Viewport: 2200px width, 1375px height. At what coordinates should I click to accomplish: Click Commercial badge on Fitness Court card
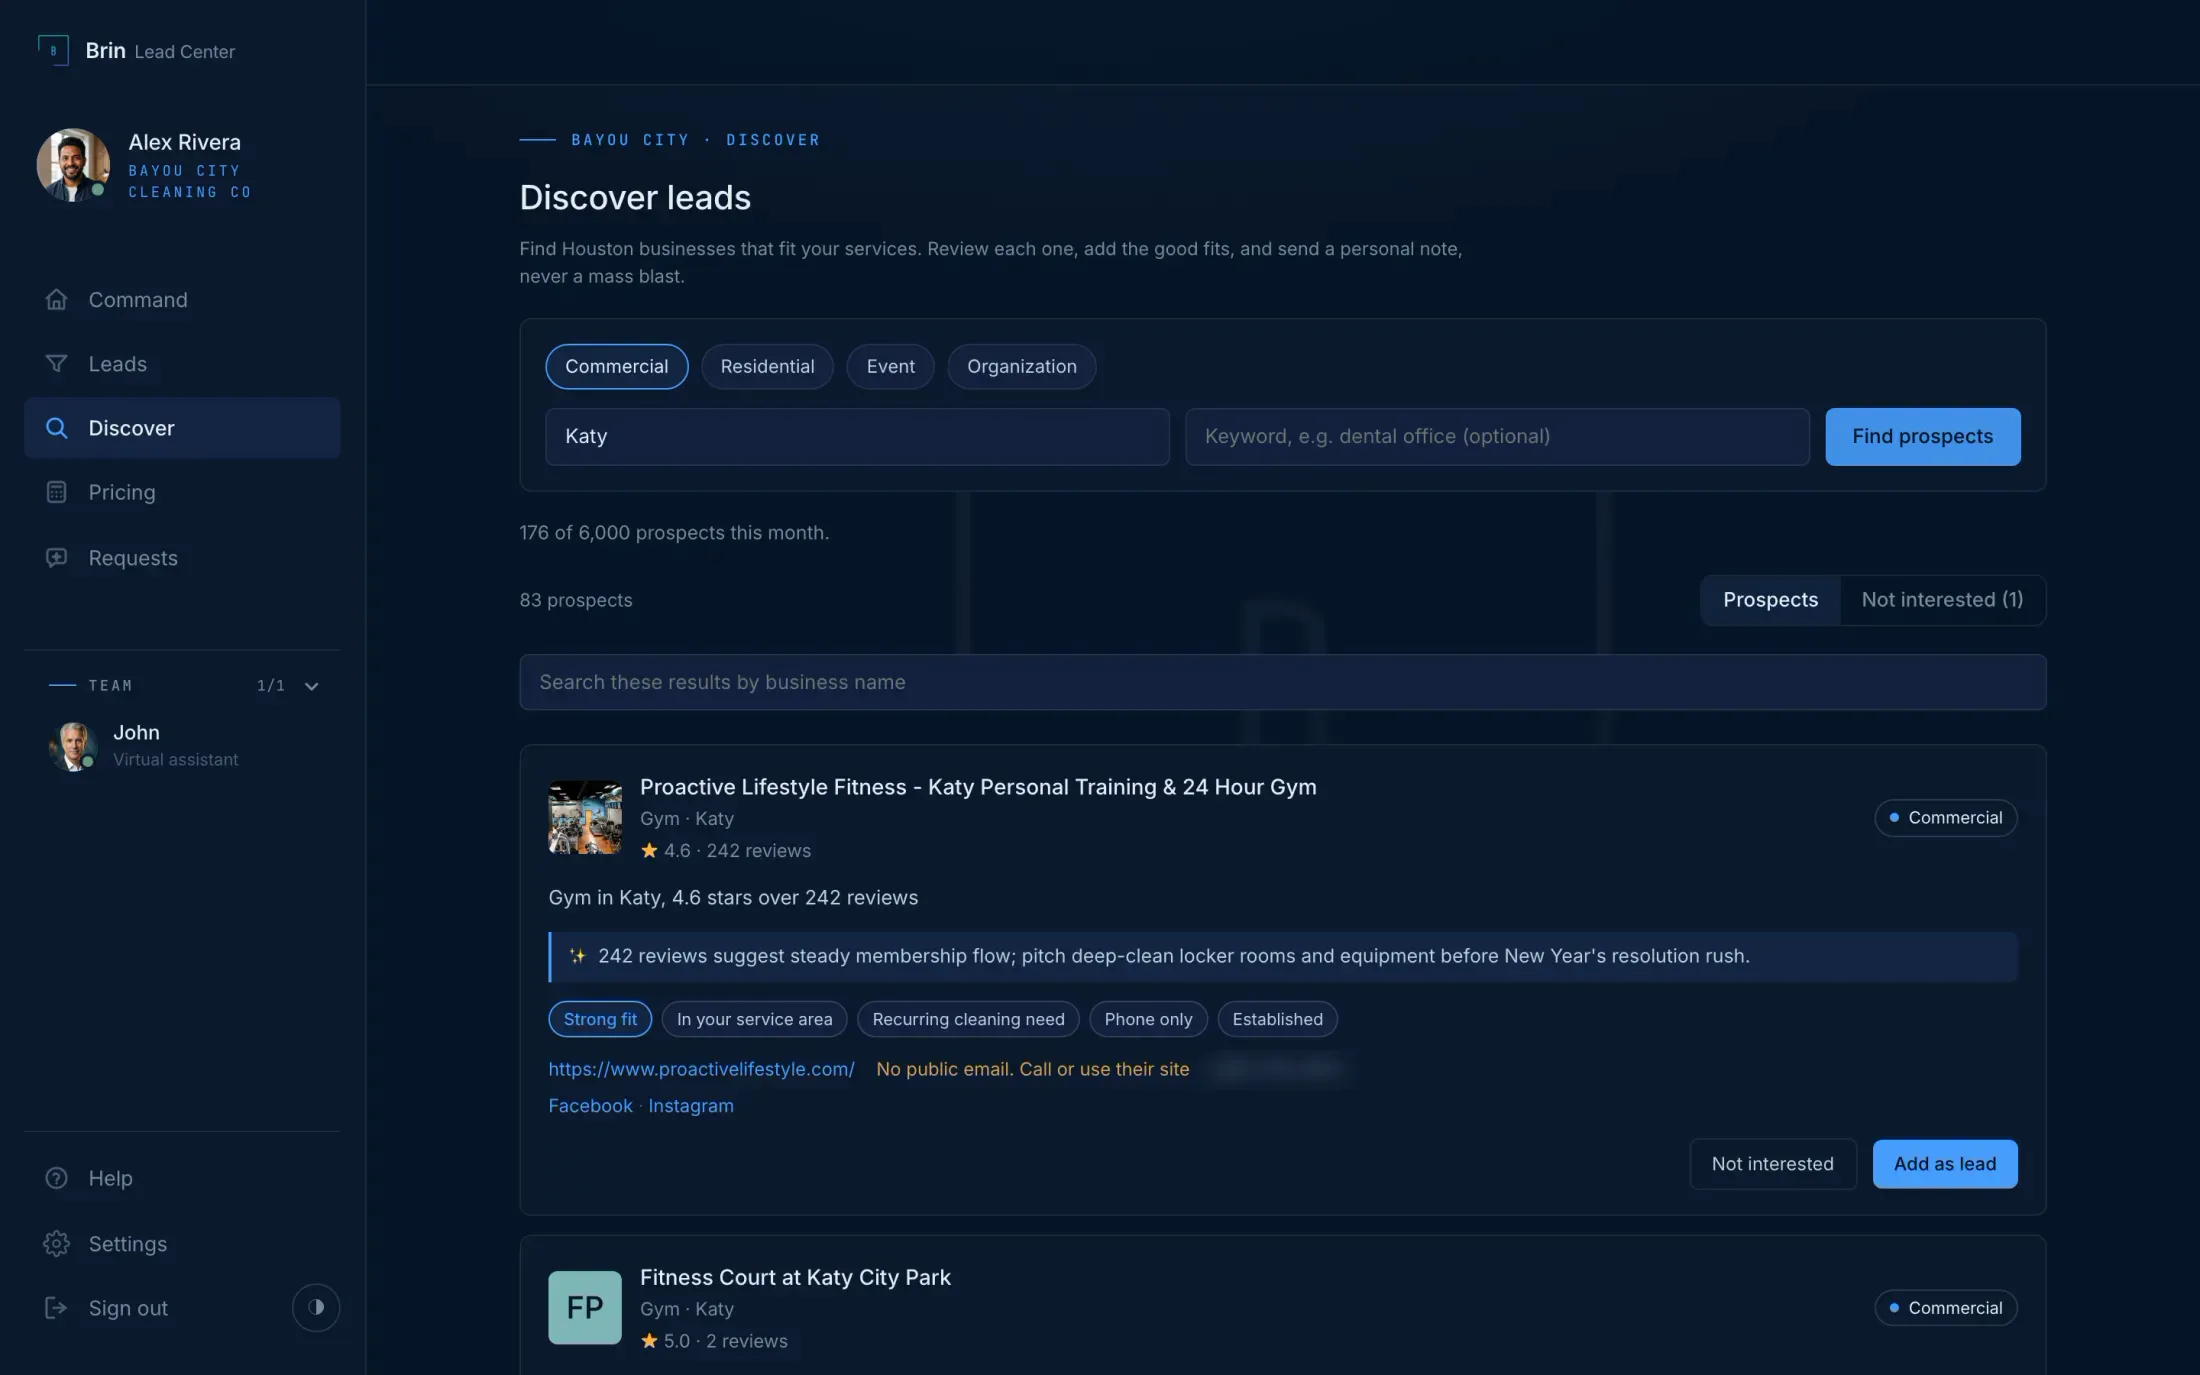point(1945,1308)
